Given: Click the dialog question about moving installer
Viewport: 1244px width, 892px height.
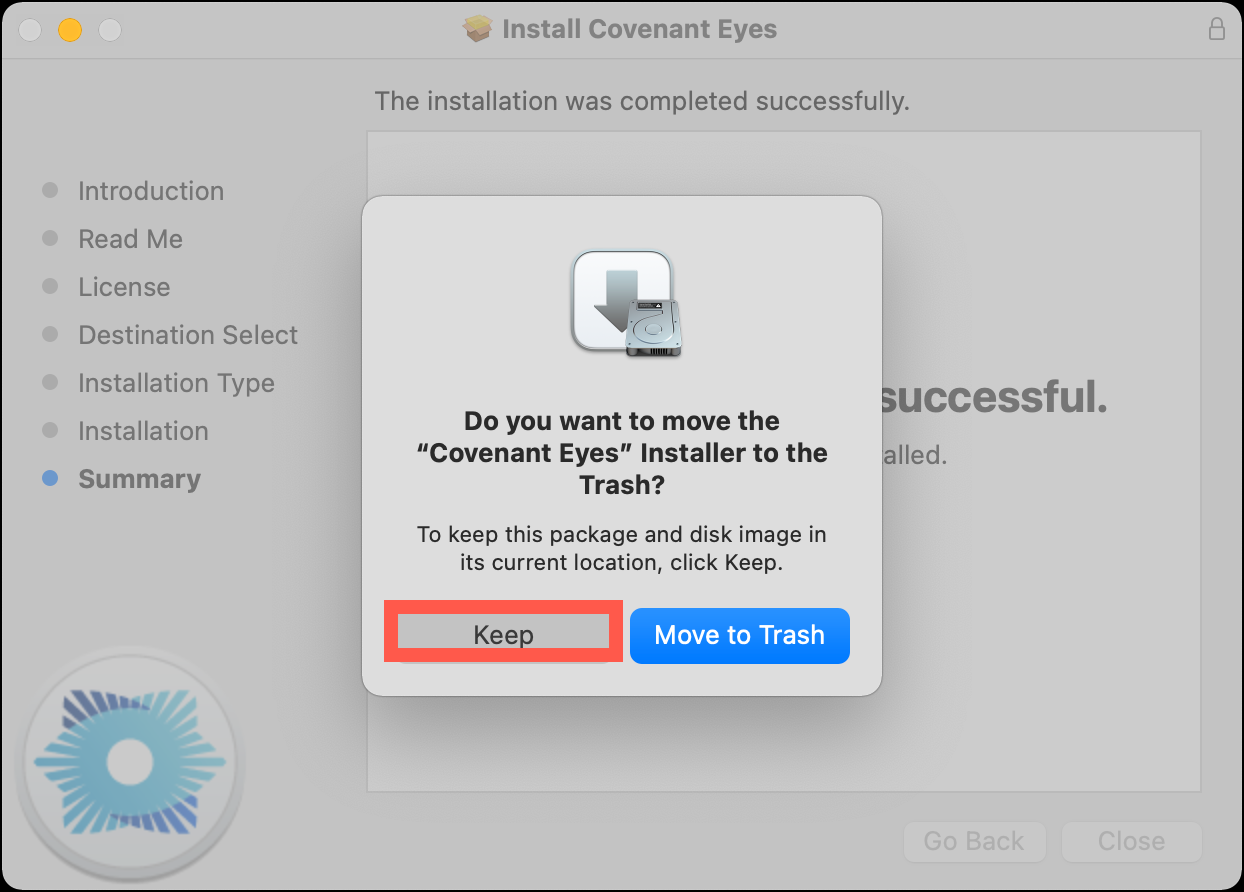Looking at the screenshot, I should pyautogui.click(x=622, y=453).
